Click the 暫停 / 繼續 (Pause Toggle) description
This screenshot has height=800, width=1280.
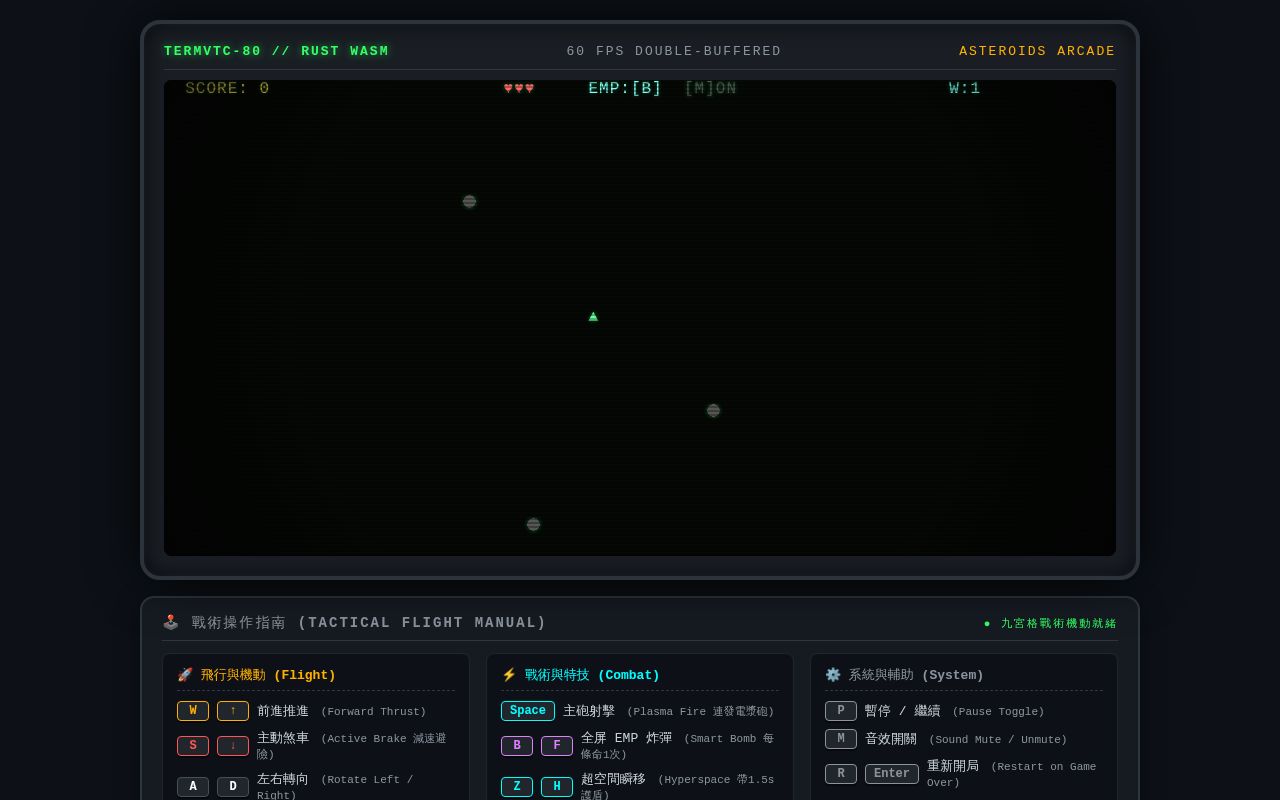click(x=954, y=711)
